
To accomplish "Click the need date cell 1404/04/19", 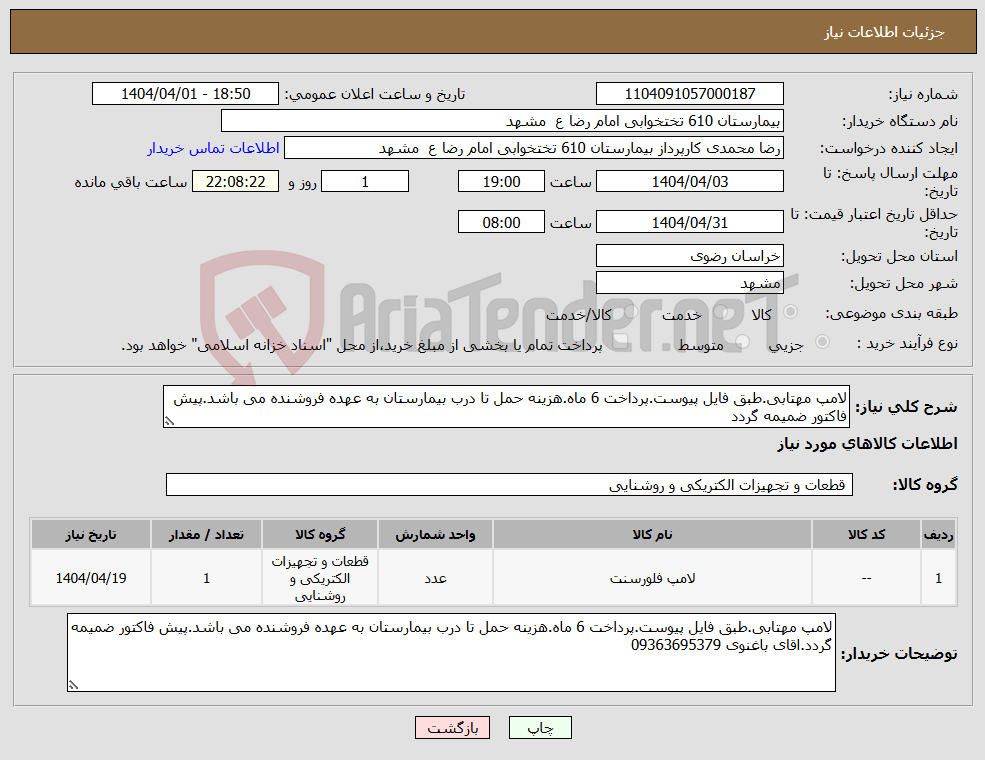I will pos(91,578).
